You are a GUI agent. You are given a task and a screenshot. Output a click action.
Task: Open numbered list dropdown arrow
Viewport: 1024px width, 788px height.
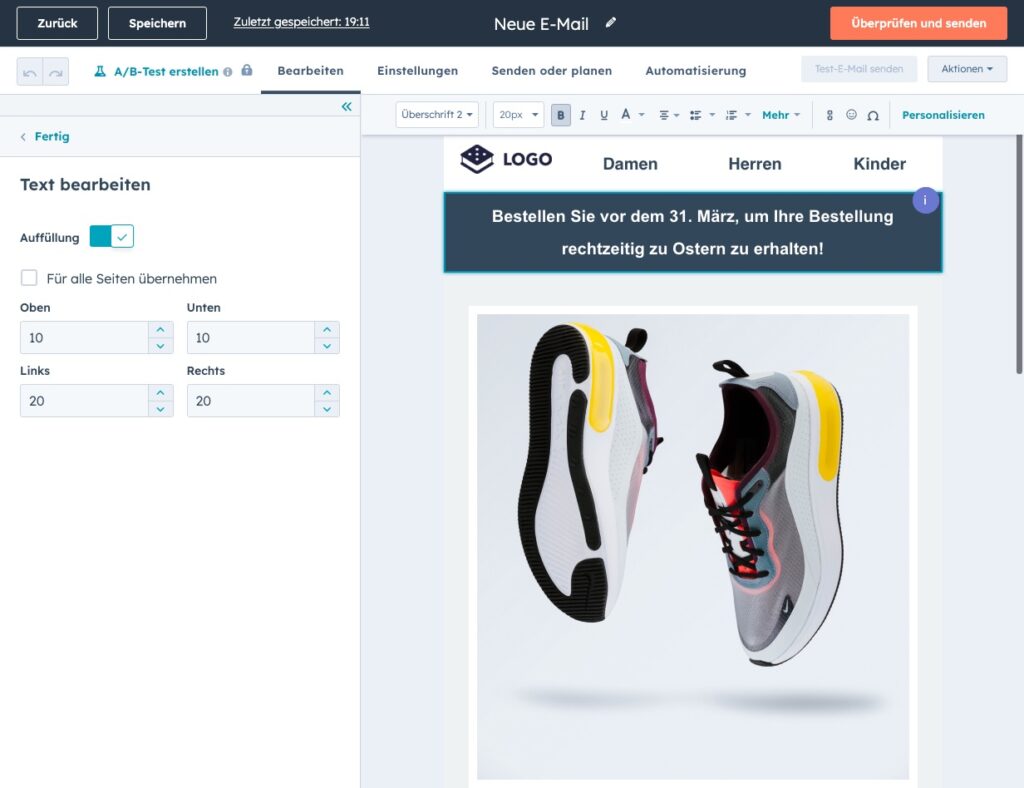point(748,115)
